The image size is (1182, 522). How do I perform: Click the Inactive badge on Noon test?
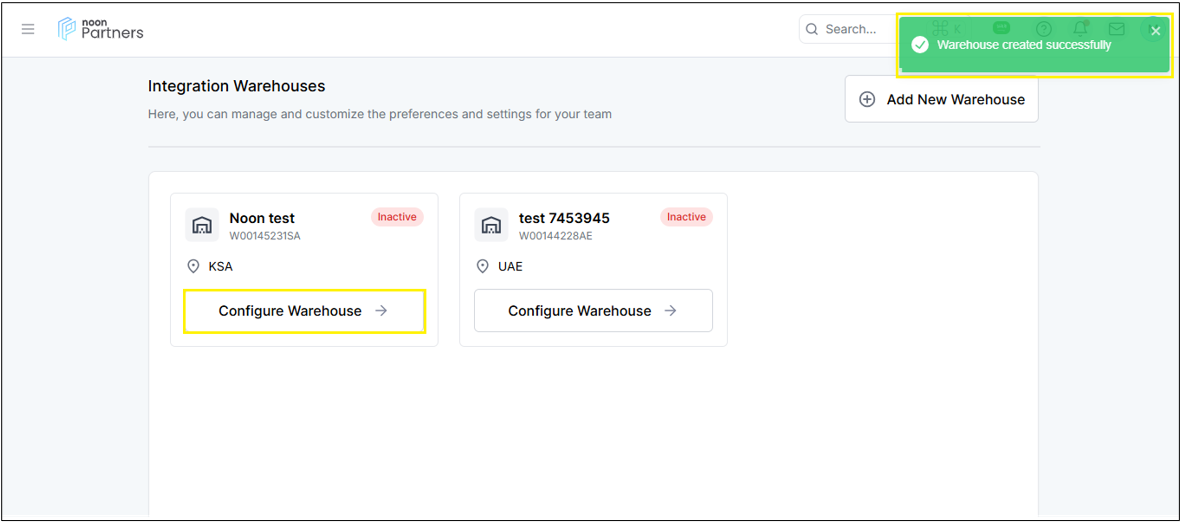tap(397, 217)
